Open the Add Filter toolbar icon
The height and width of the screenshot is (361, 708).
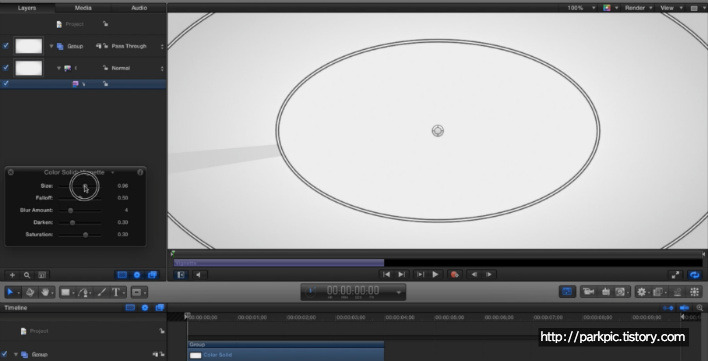658,292
